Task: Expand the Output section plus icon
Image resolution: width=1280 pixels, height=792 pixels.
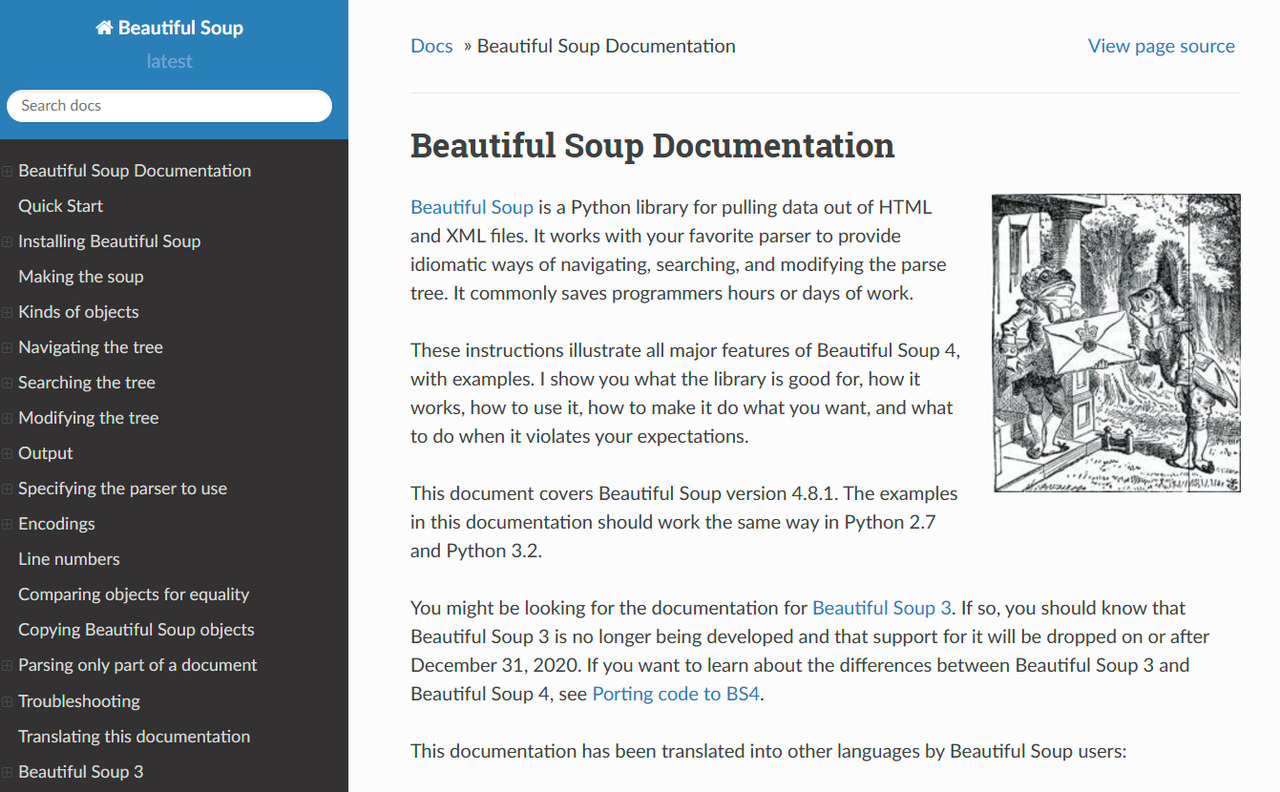Action: point(7,454)
